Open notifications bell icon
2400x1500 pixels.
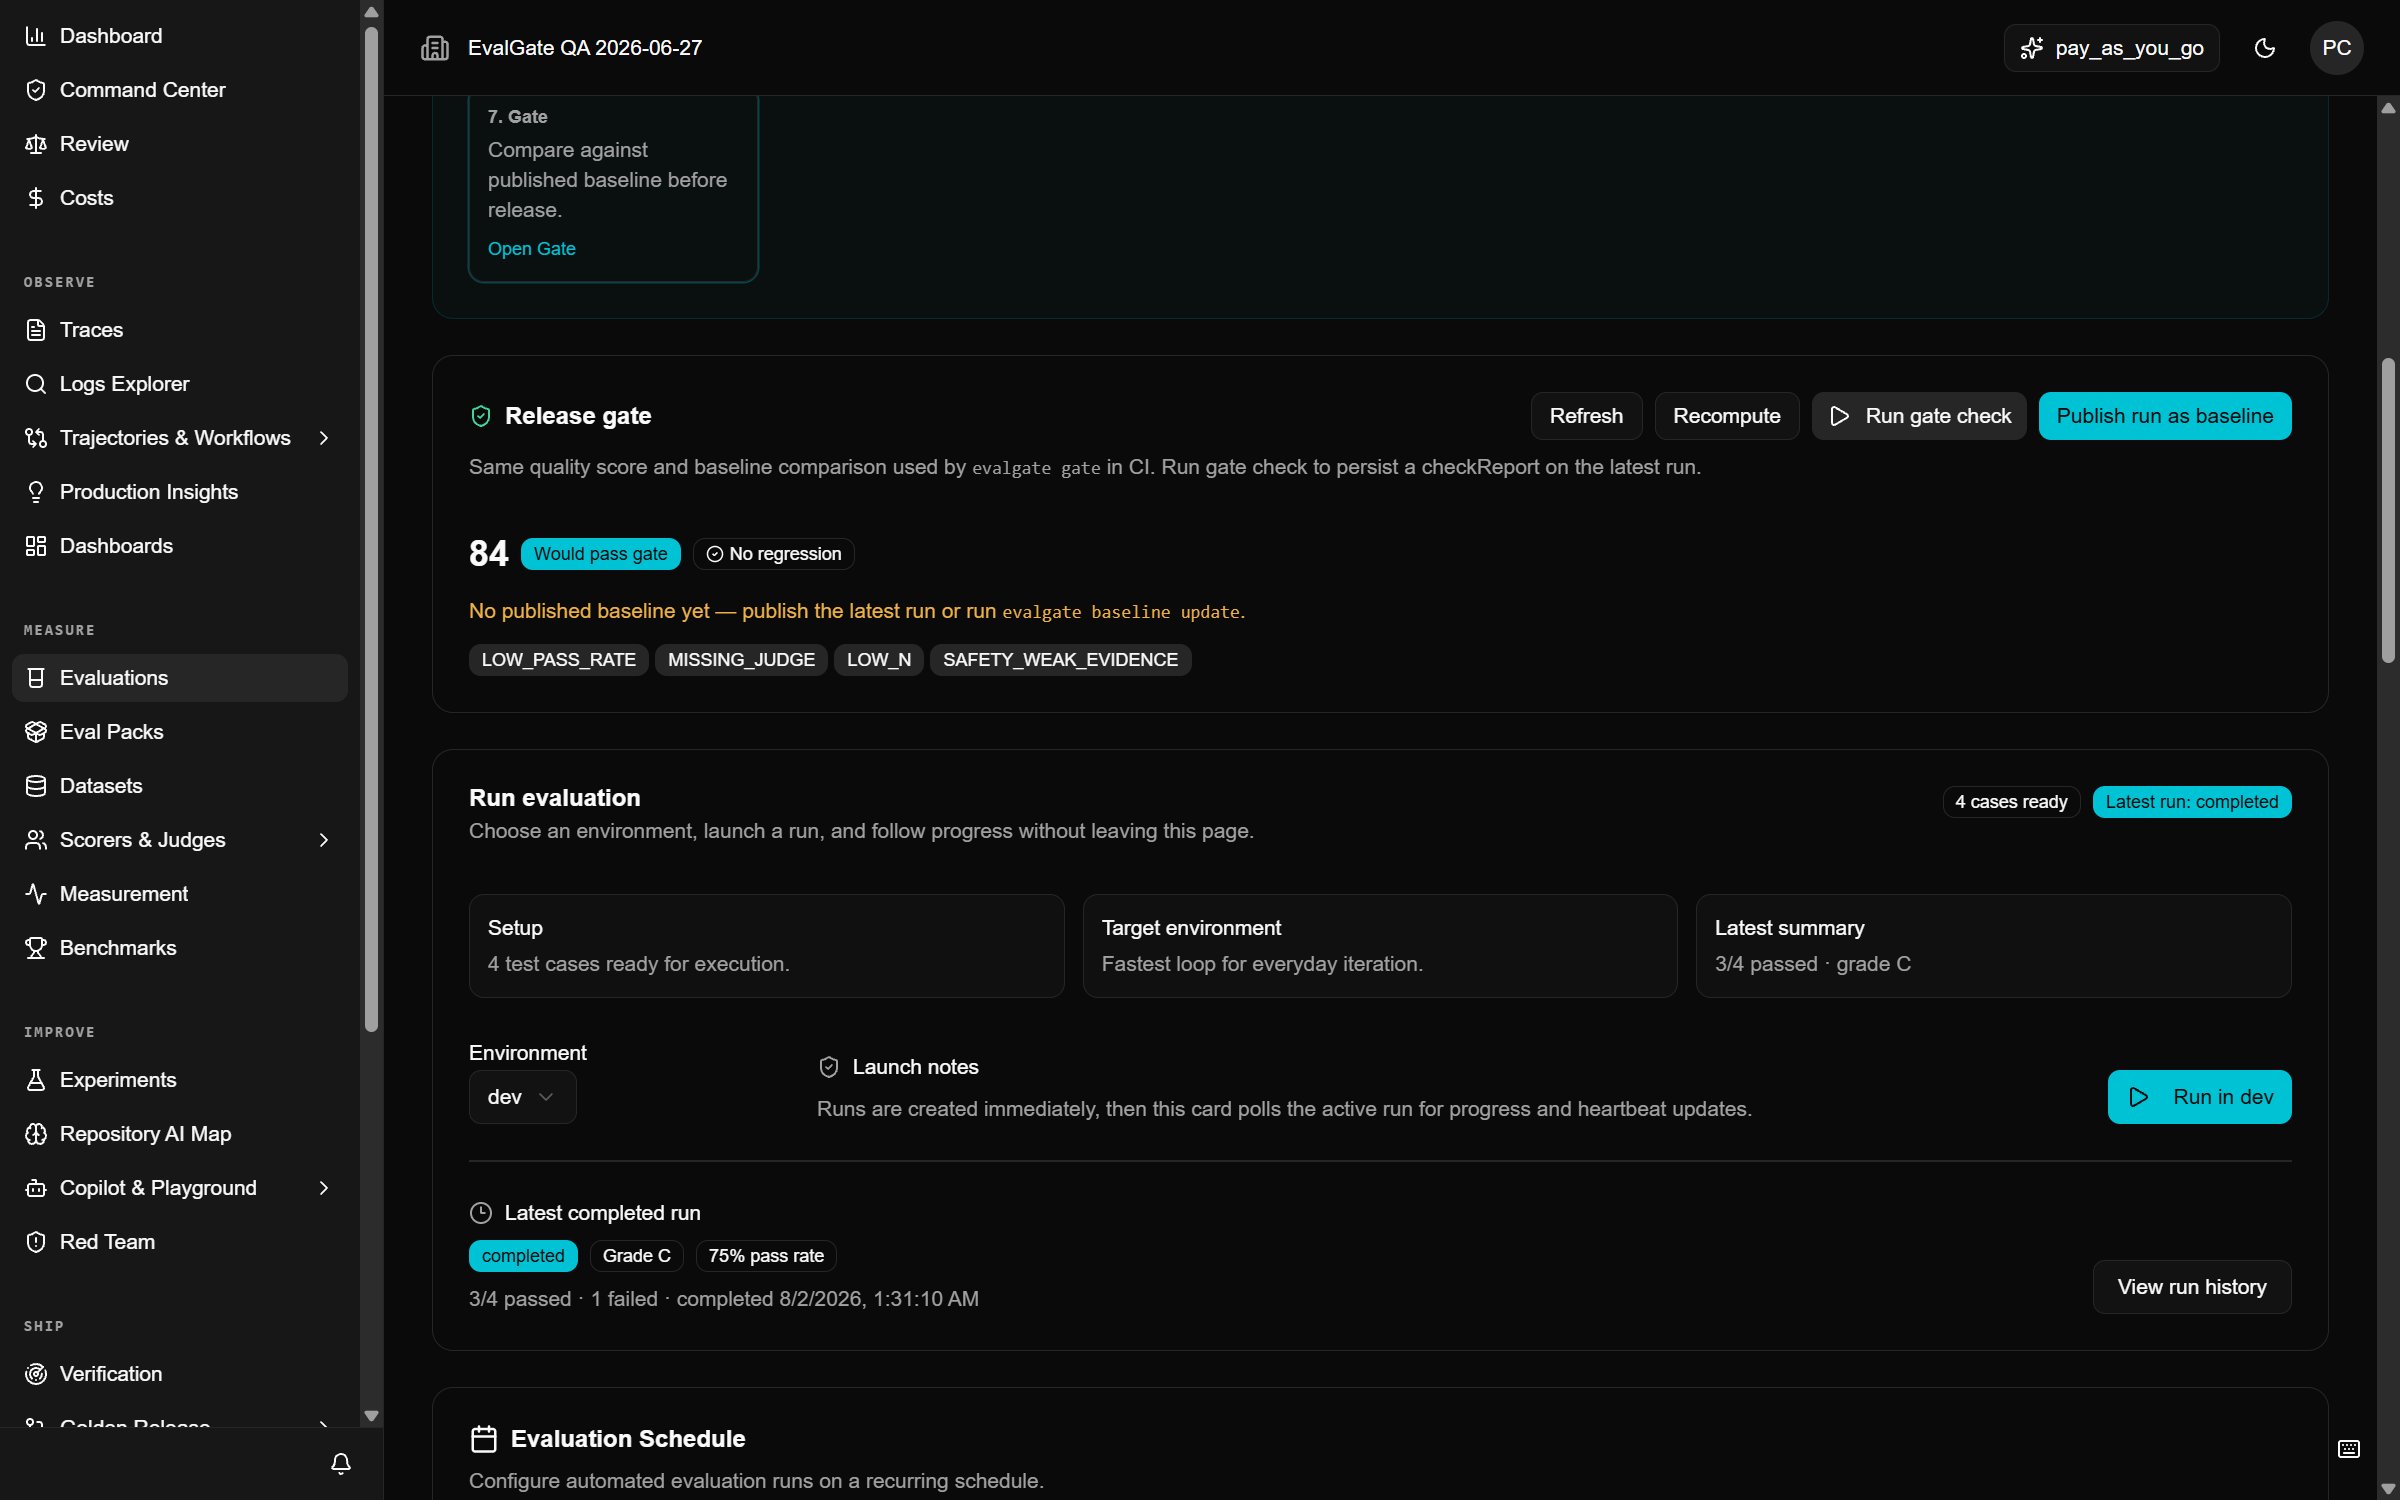[341, 1464]
